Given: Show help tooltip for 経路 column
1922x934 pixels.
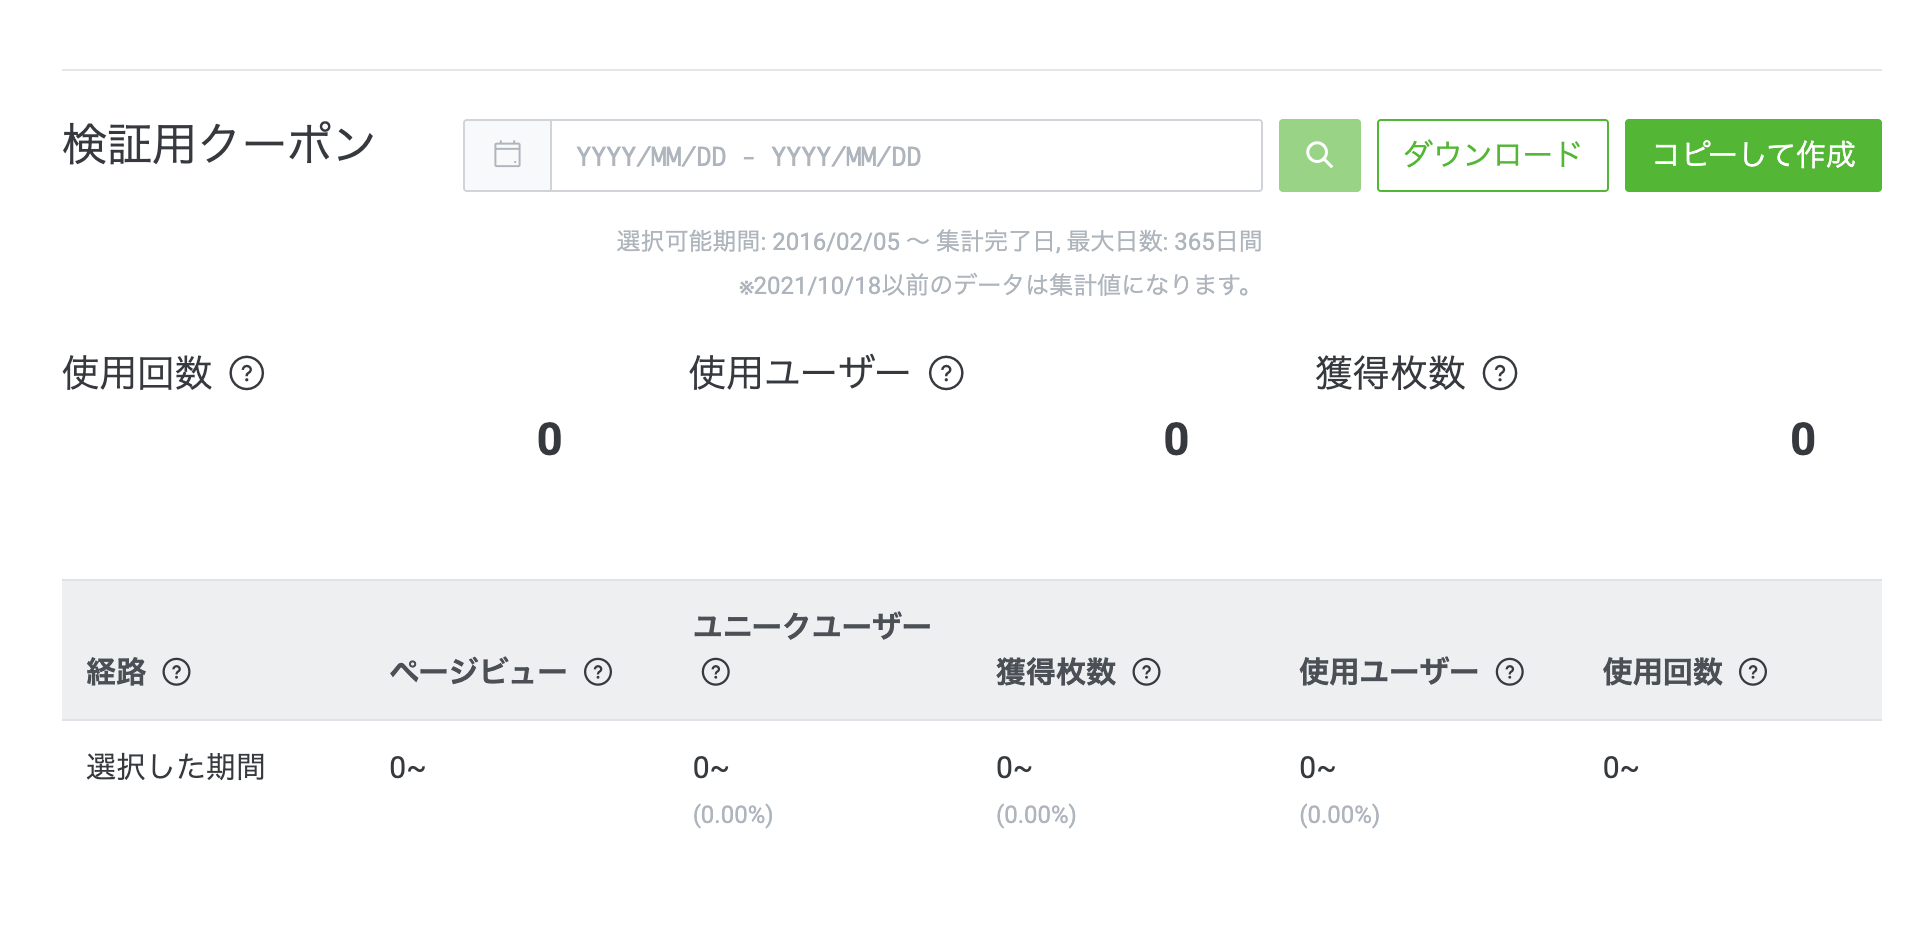Looking at the screenshot, I should click(177, 672).
